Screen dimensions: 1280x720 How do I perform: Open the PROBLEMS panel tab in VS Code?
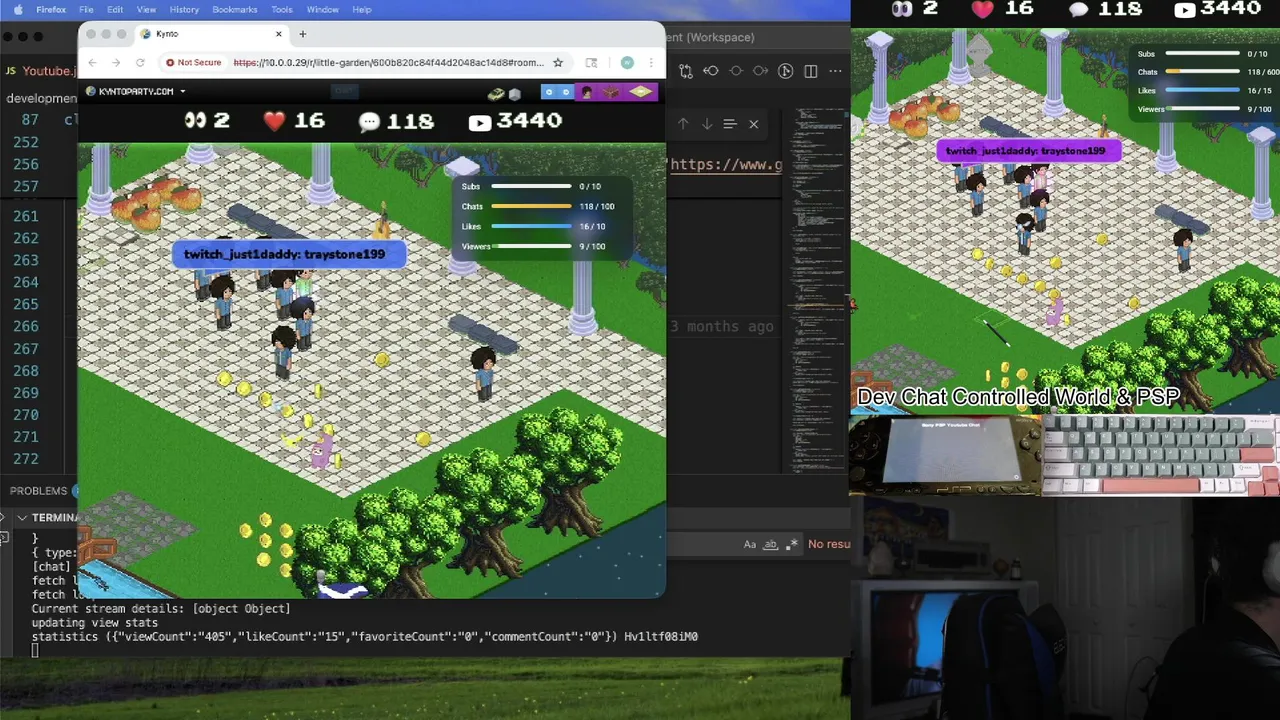click(39, 491)
